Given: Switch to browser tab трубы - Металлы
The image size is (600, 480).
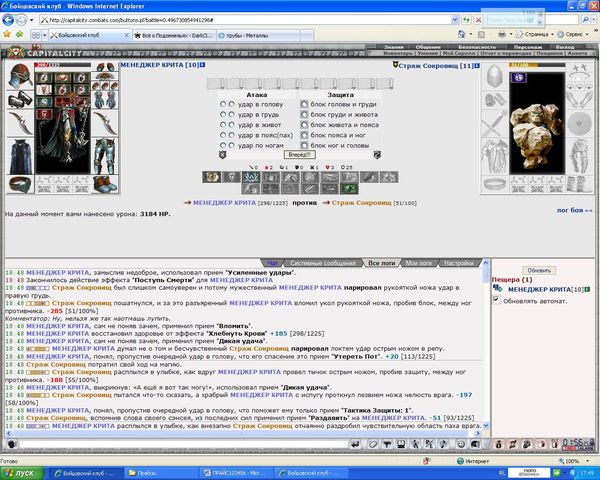Looking at the screenshot, I should tap(259, 36).
